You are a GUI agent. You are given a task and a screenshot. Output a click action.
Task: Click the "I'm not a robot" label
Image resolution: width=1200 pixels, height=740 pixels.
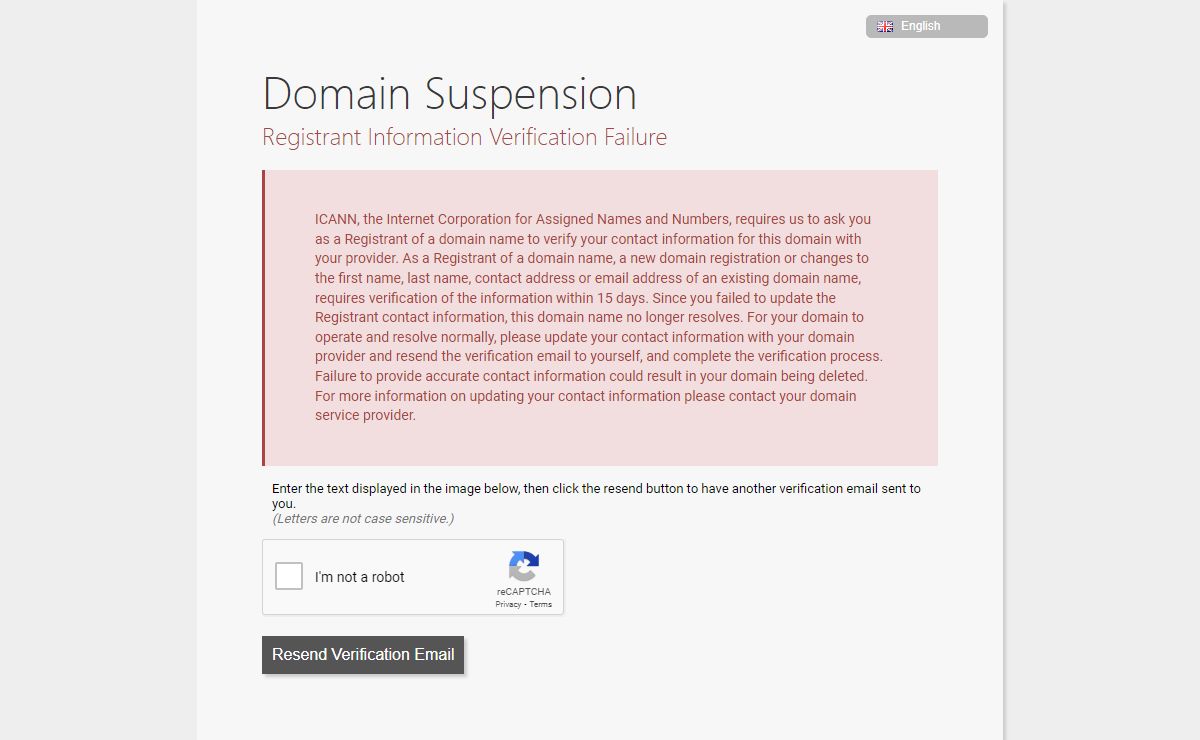point(359,577)
